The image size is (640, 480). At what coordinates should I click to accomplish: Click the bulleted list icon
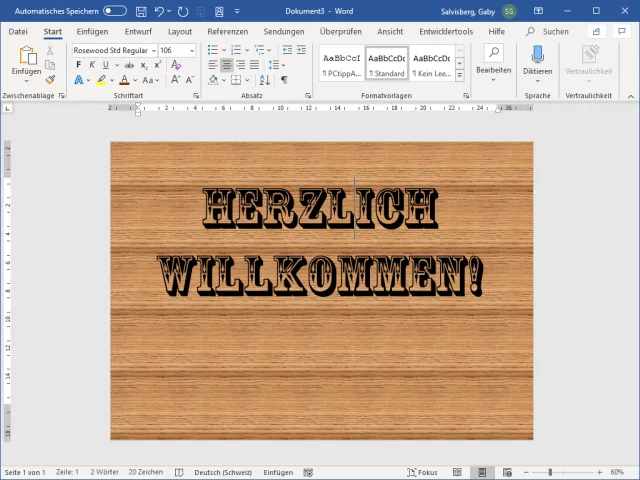(214, 50)
